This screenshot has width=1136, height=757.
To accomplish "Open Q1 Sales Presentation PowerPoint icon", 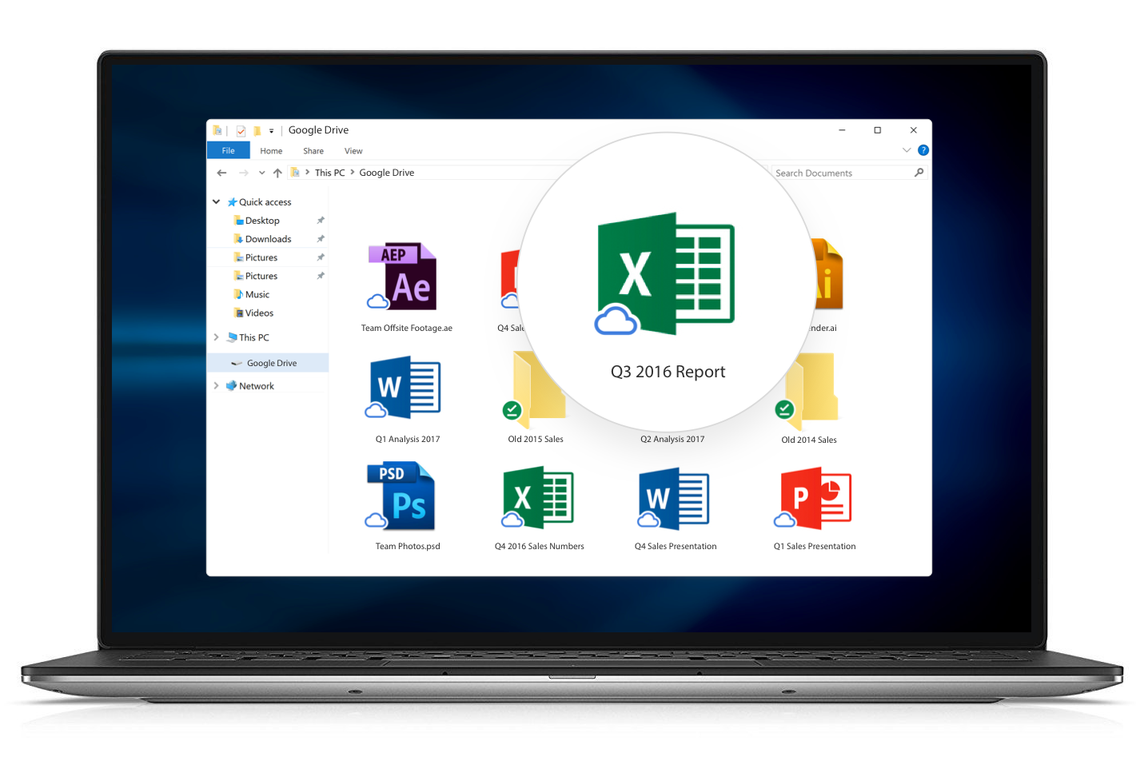I will point(813,498).
